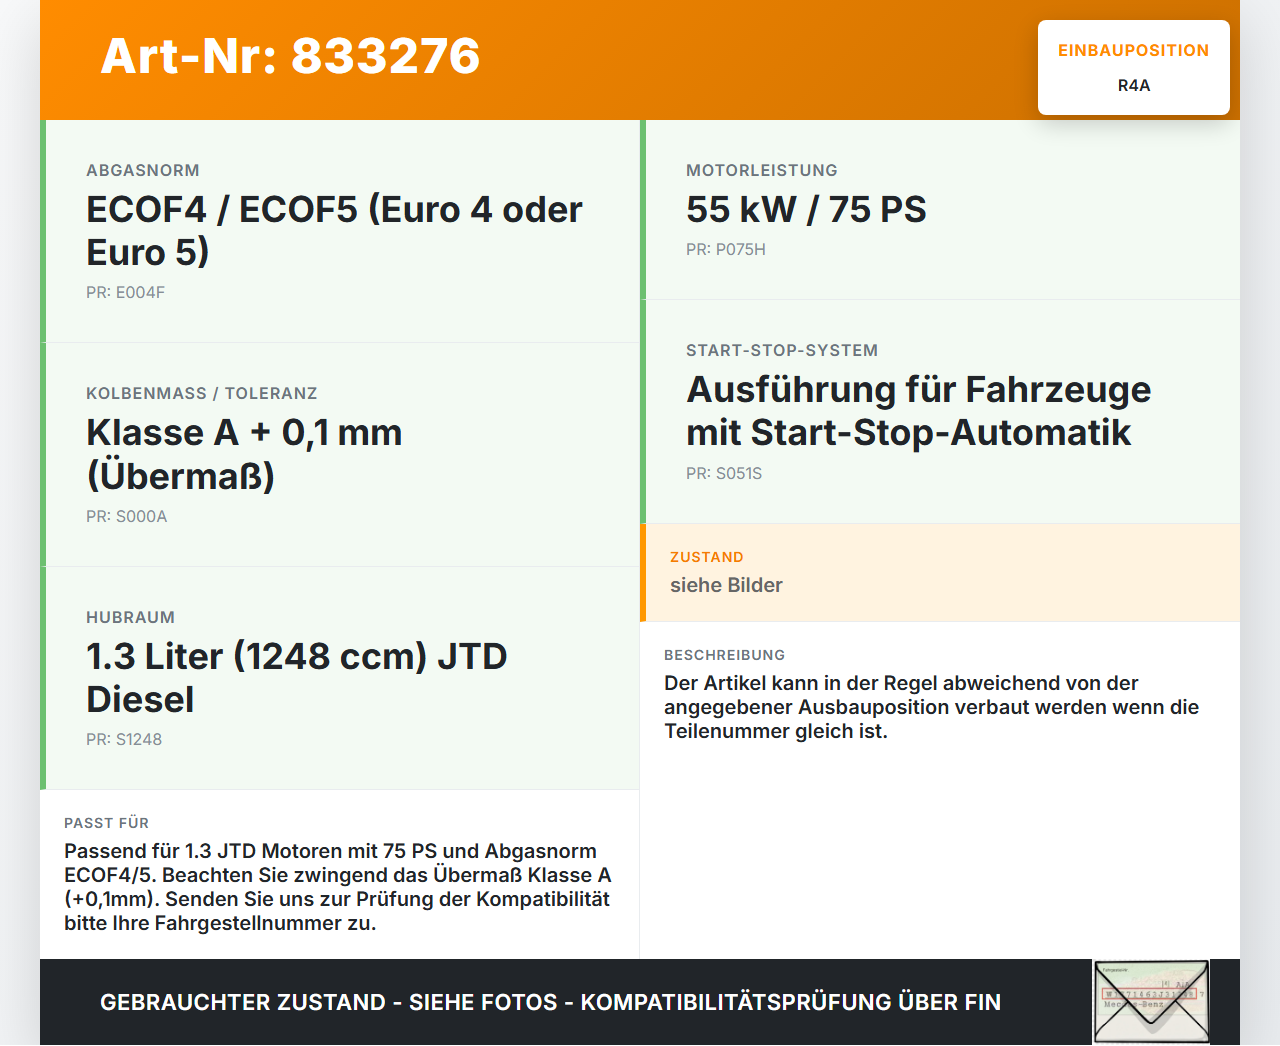Image resolution: width=1280 pixels, height=1046 pixels.
Task: Select the 1.3 Liter (1248 ccm) JTD Diesel value
Action: [x=296, y=678]
